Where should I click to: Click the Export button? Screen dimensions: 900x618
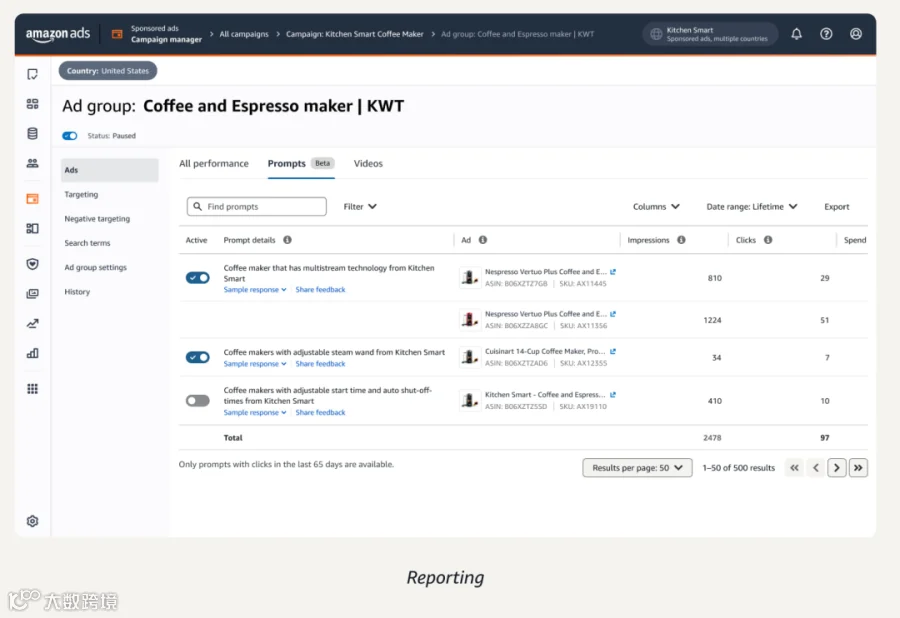836,207
